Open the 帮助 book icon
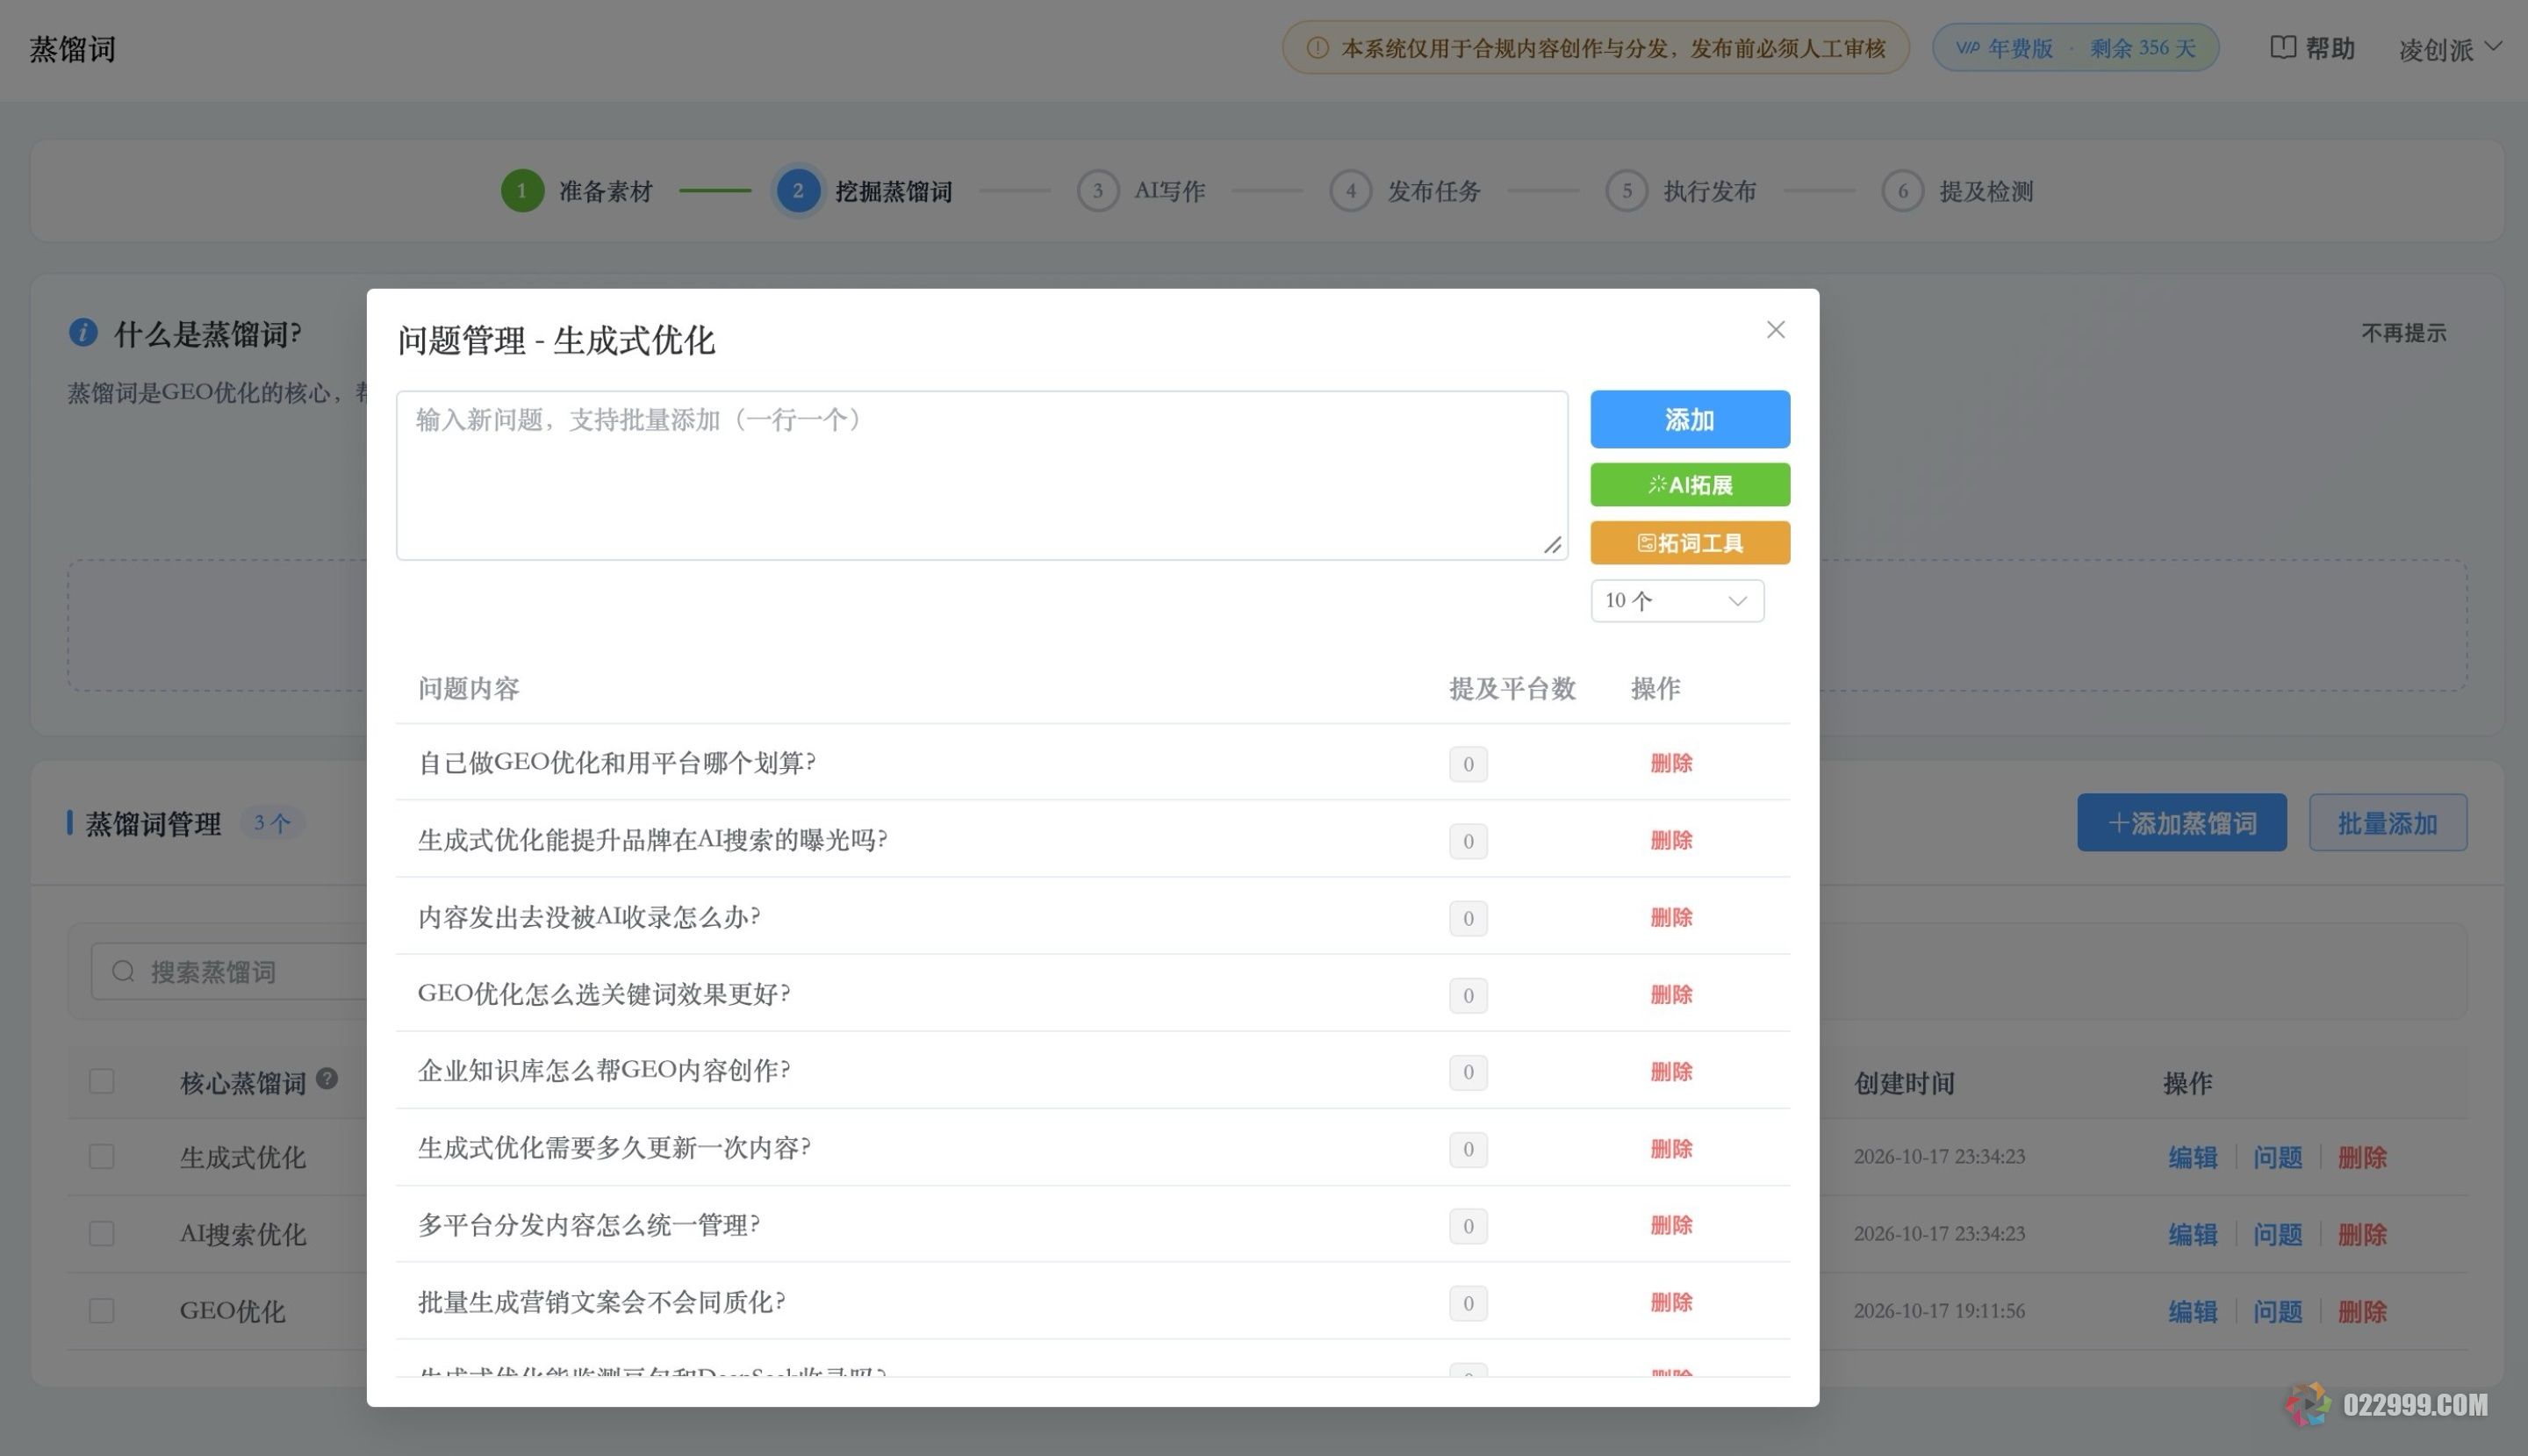2528x1456 pixels. click(x=2282, y=47)
